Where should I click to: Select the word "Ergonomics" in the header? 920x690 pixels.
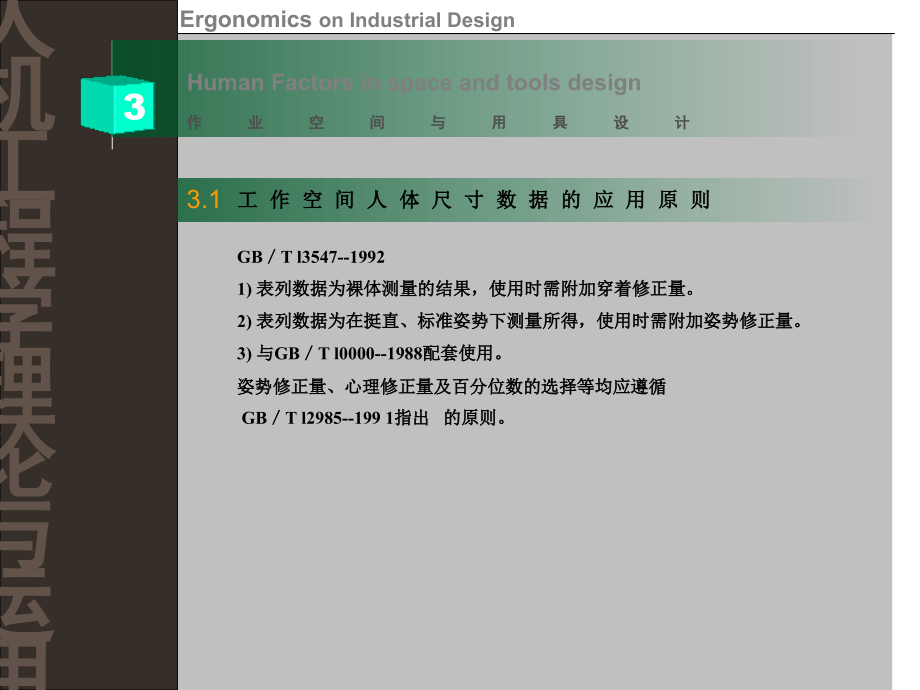click(x=246, y=19)
